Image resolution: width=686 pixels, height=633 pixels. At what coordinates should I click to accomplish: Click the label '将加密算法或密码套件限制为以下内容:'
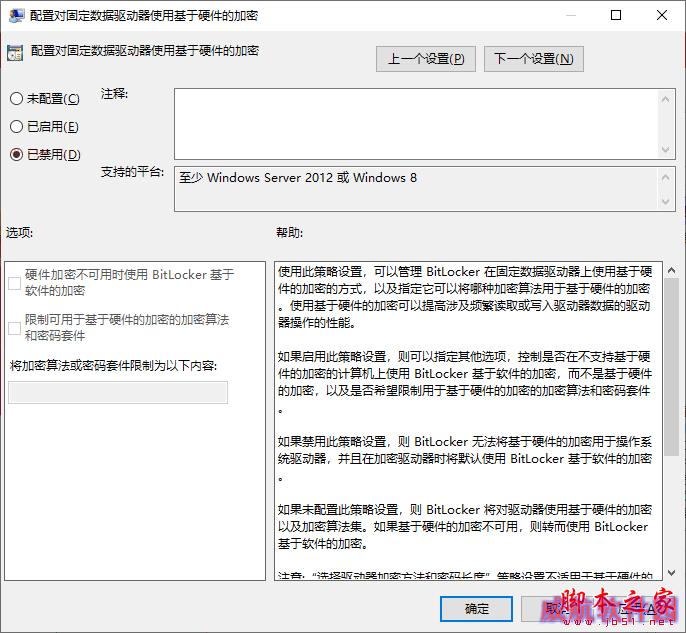[113, 365]
